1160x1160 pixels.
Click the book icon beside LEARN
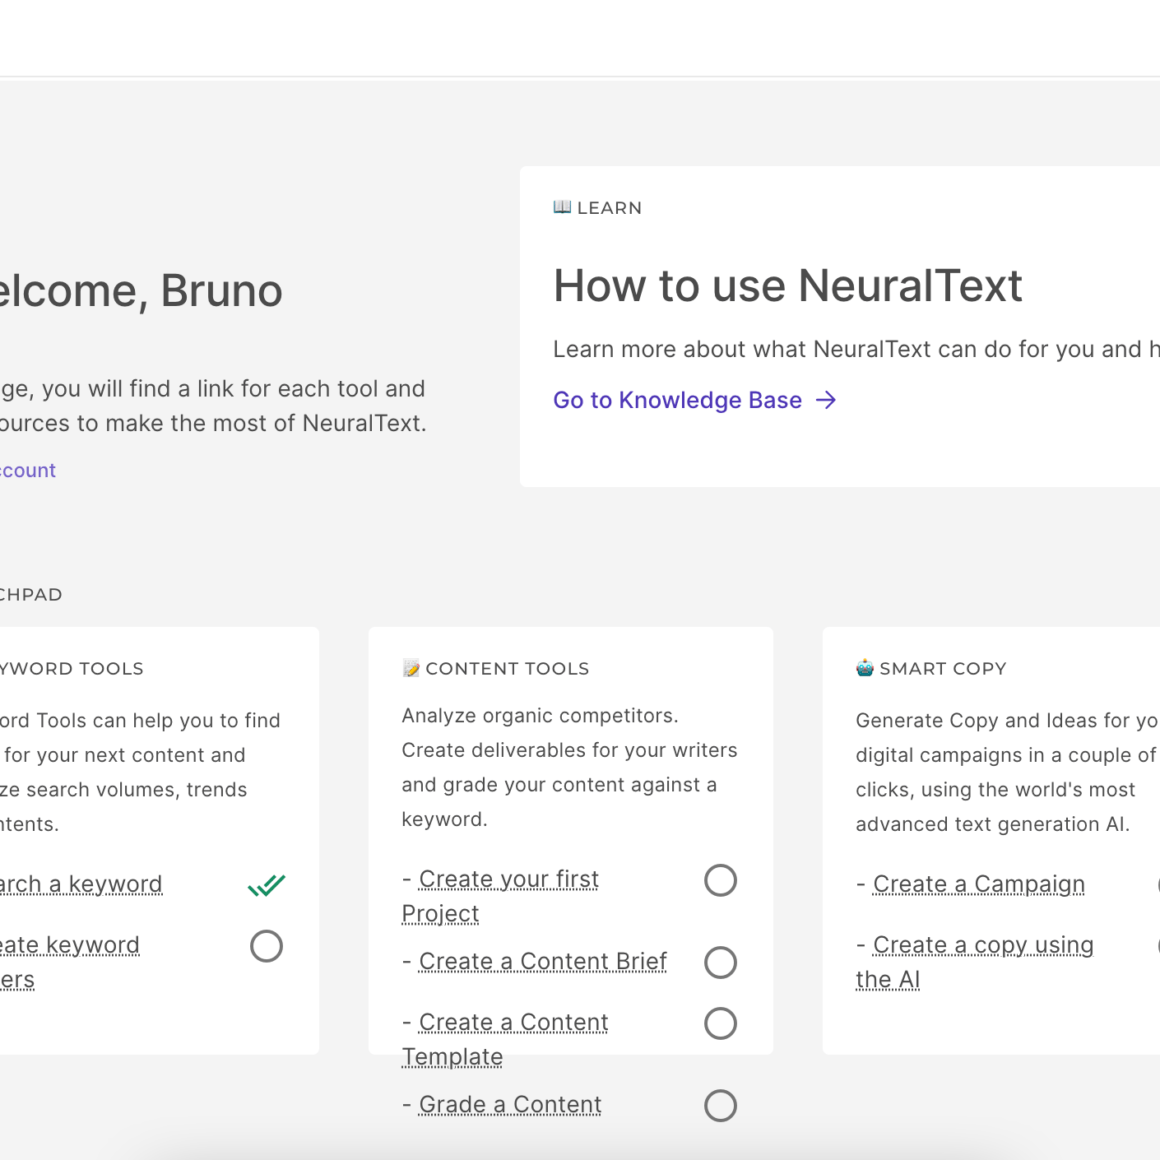pos(562,207)
